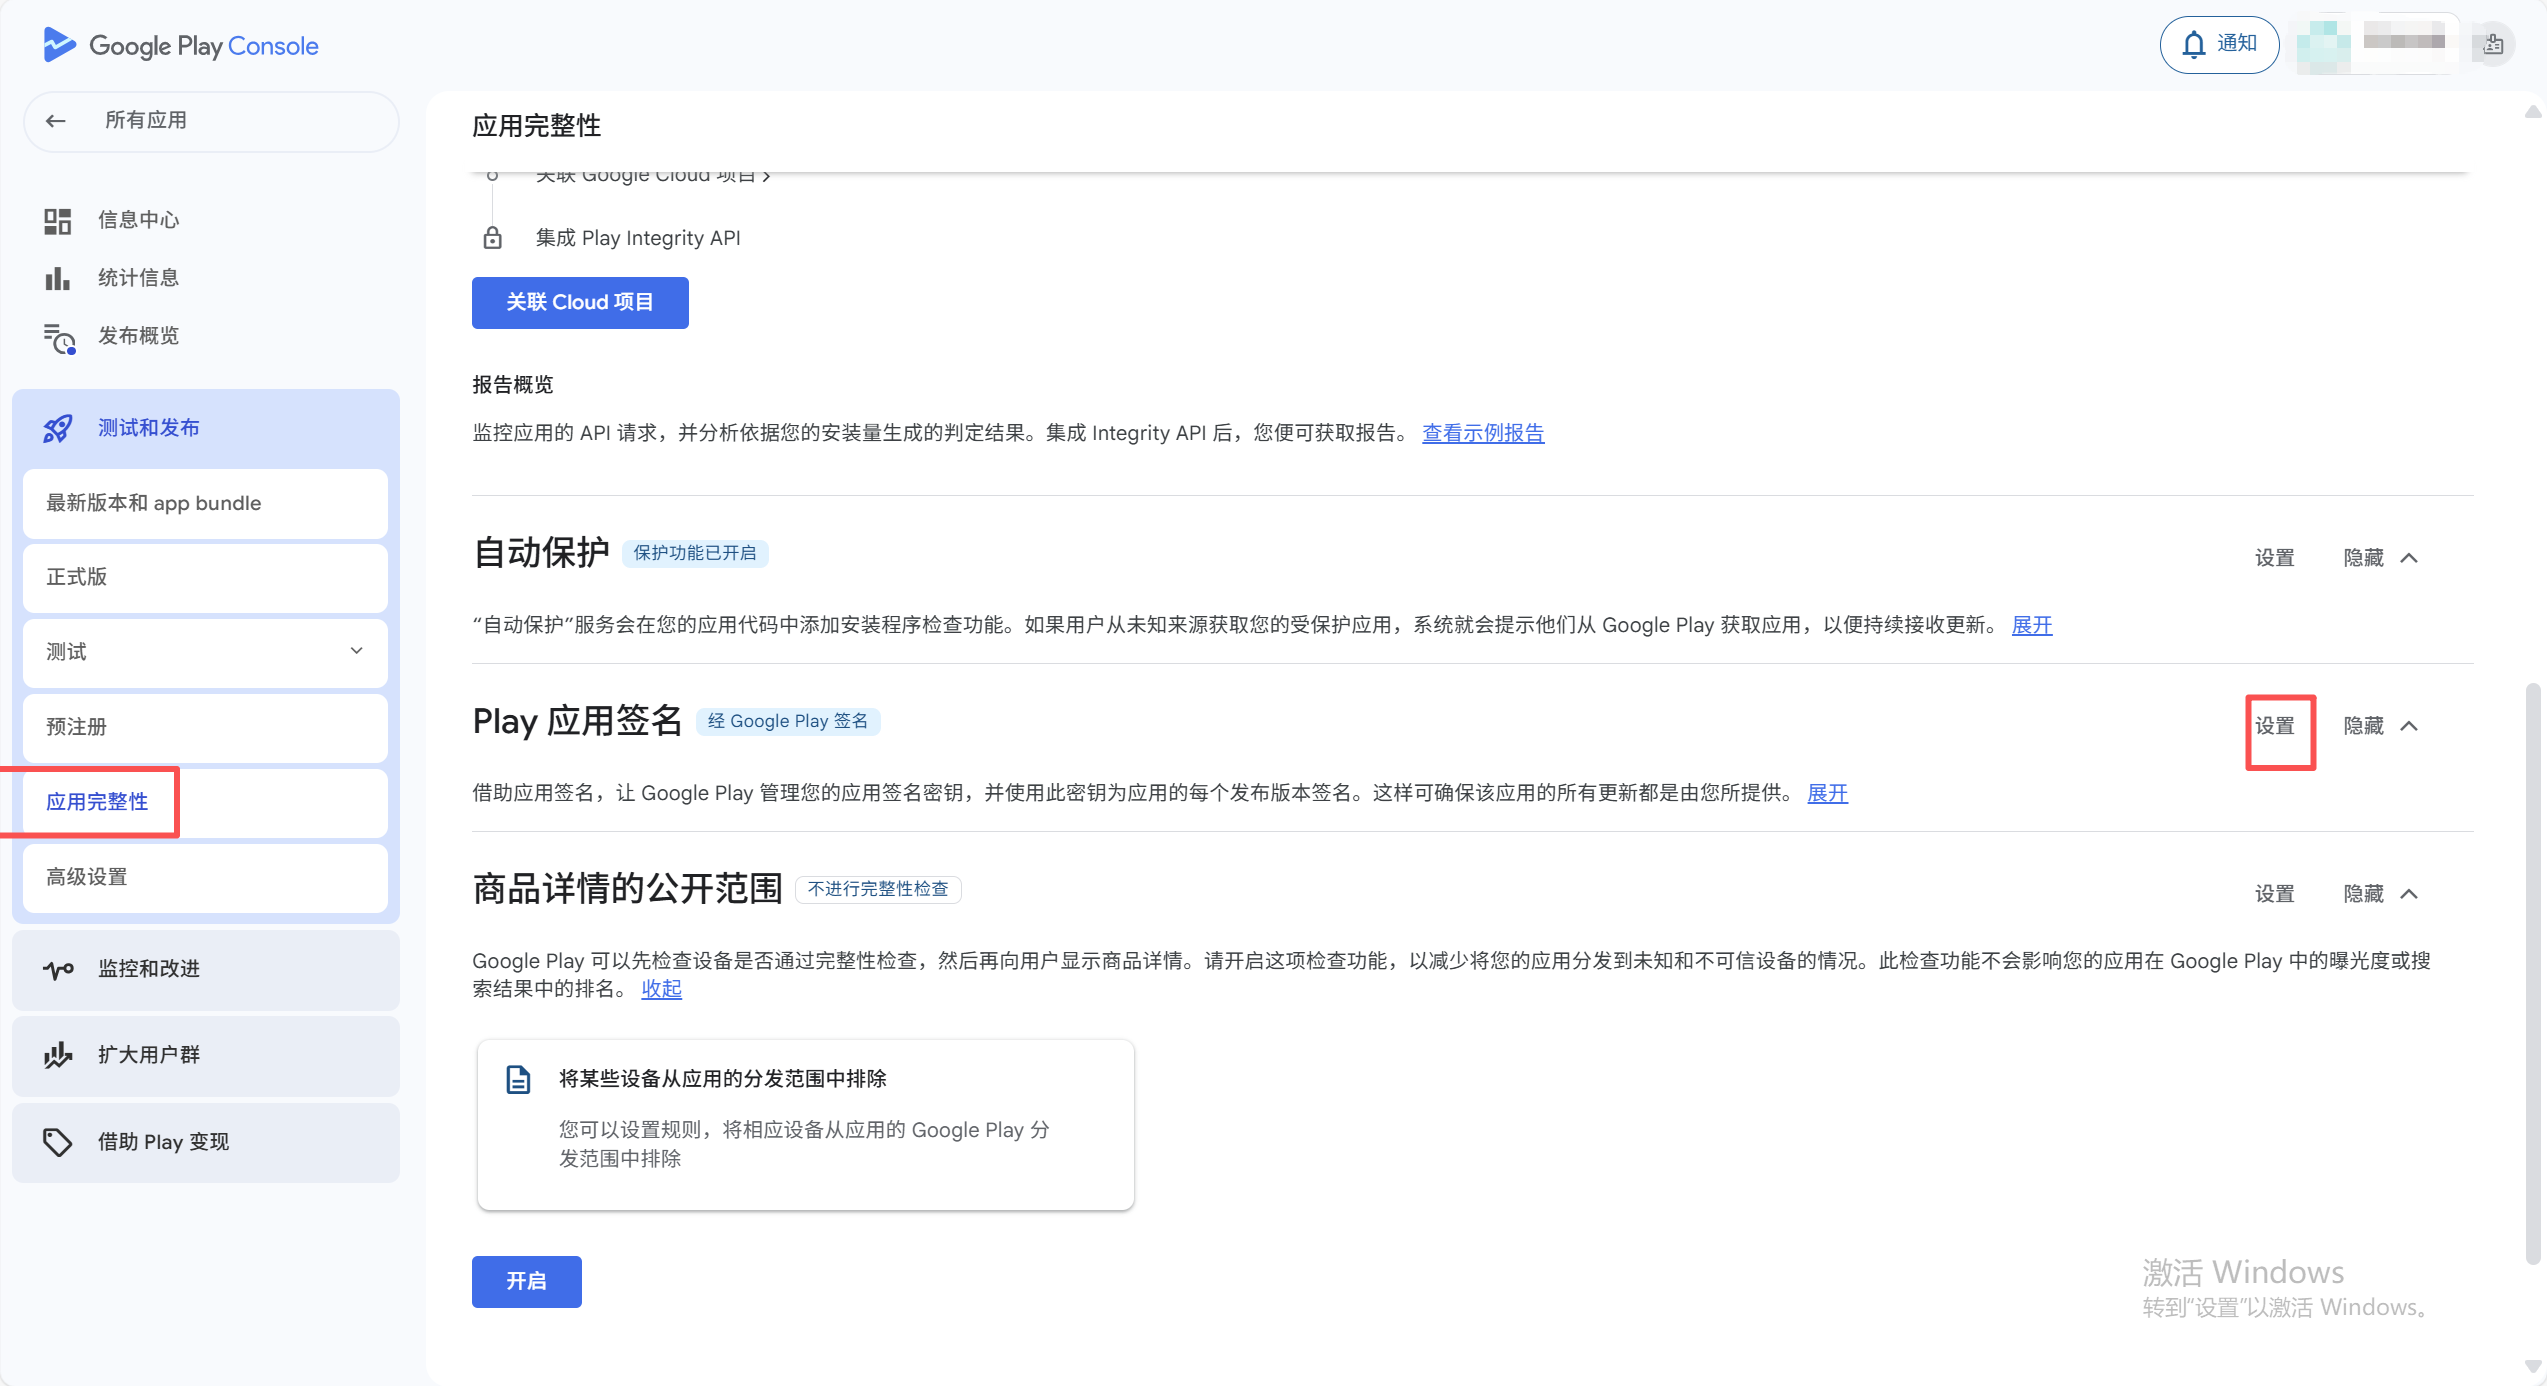Click the 关联 Cloud 项目 button
This screenshot has width=2547, height=1386.
coord(580,303)
